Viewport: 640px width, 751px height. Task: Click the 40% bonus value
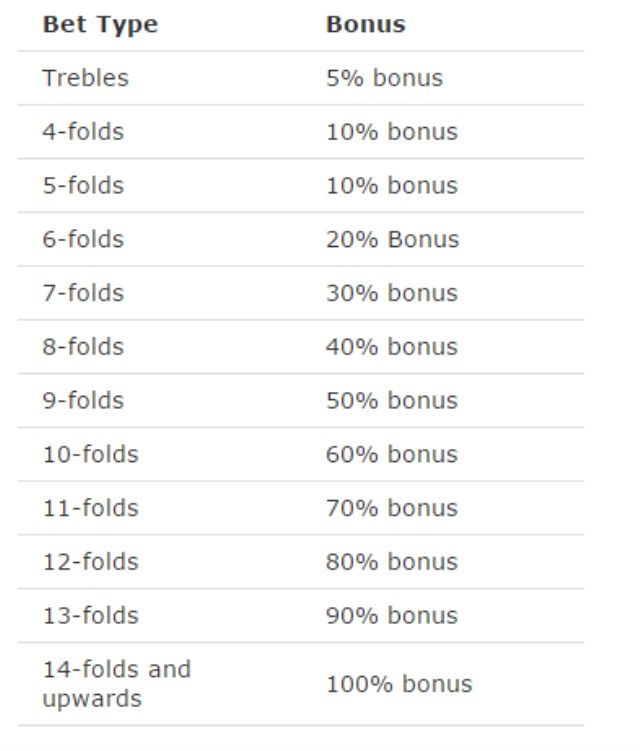coord(392,346)
